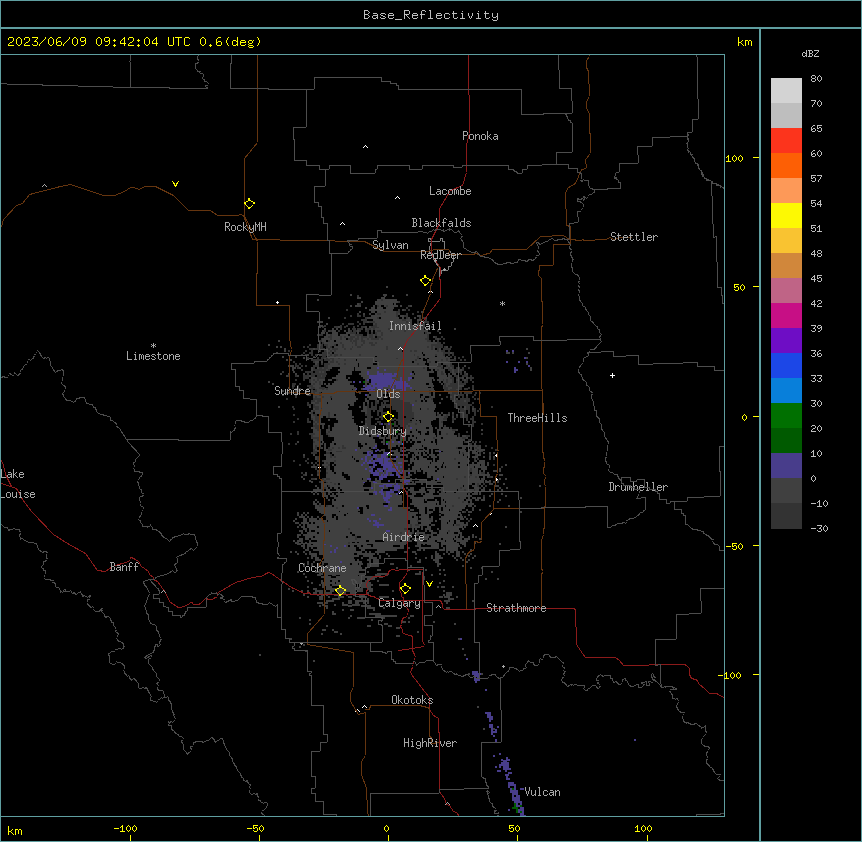Click the Okotoks label

click(412, 700)
